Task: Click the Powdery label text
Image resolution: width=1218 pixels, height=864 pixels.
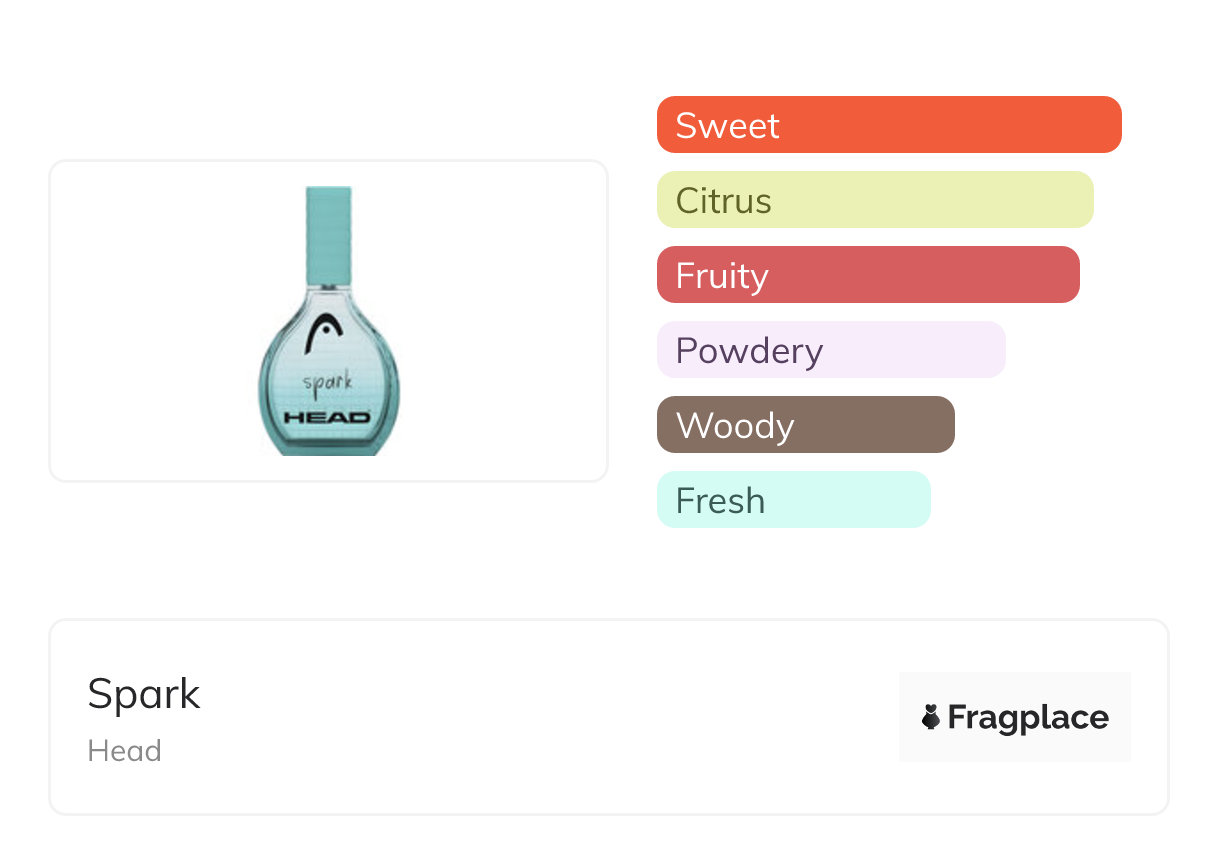Action: (749, 351)
